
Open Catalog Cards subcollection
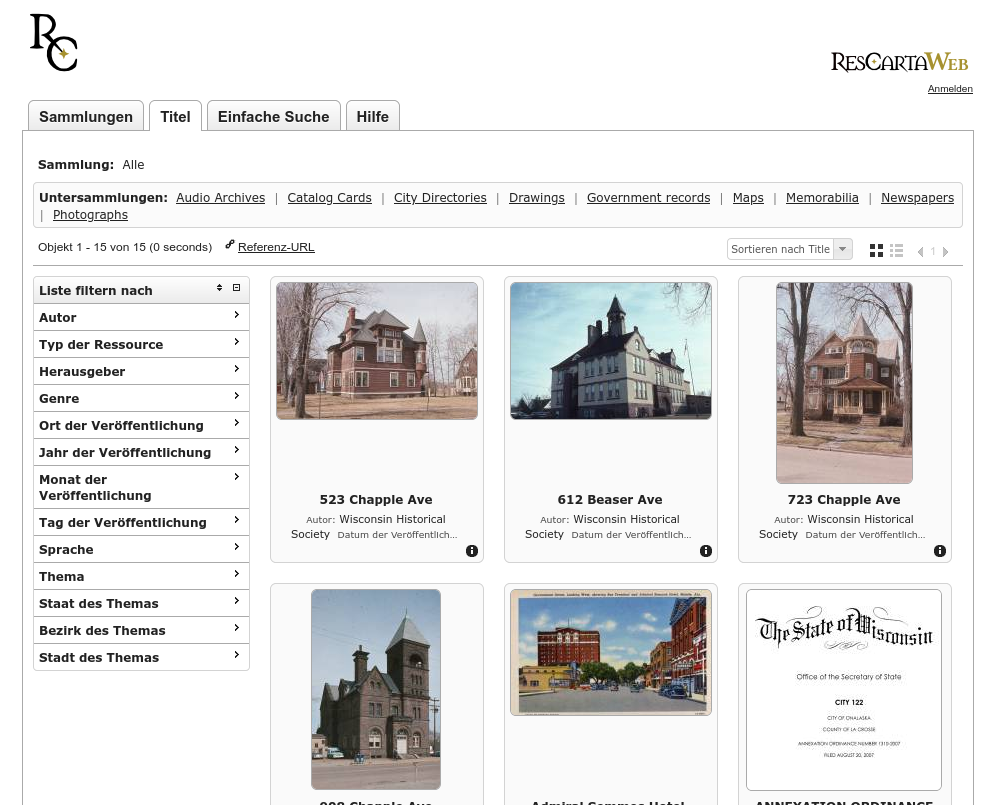[x=329, y=198]
